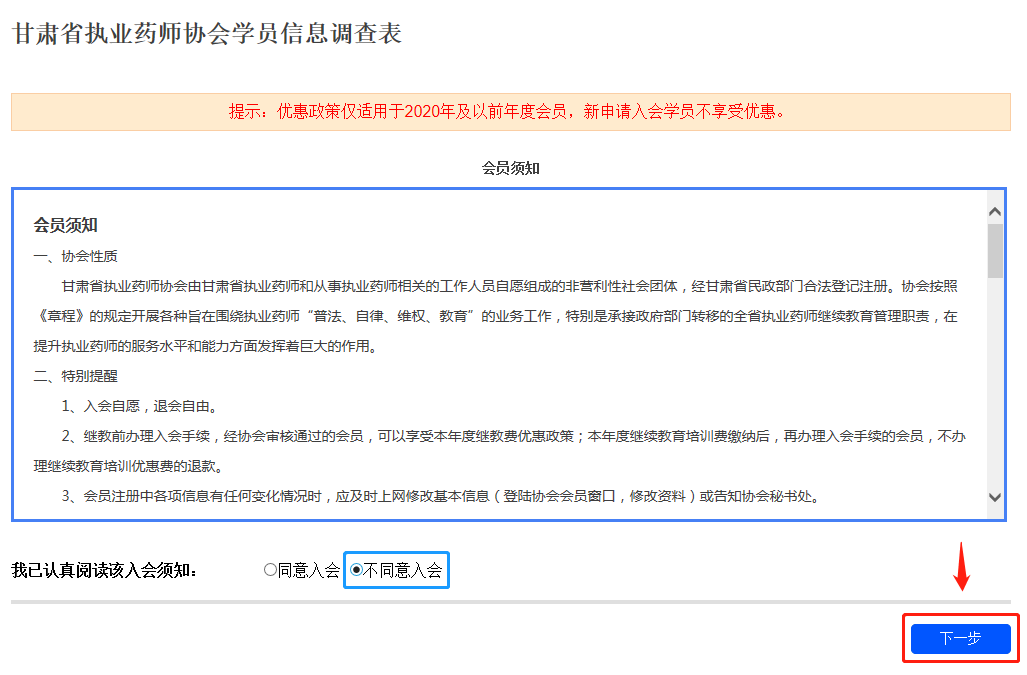
Task: Click the 下一步 button
Action: click(x=960, y=638)
